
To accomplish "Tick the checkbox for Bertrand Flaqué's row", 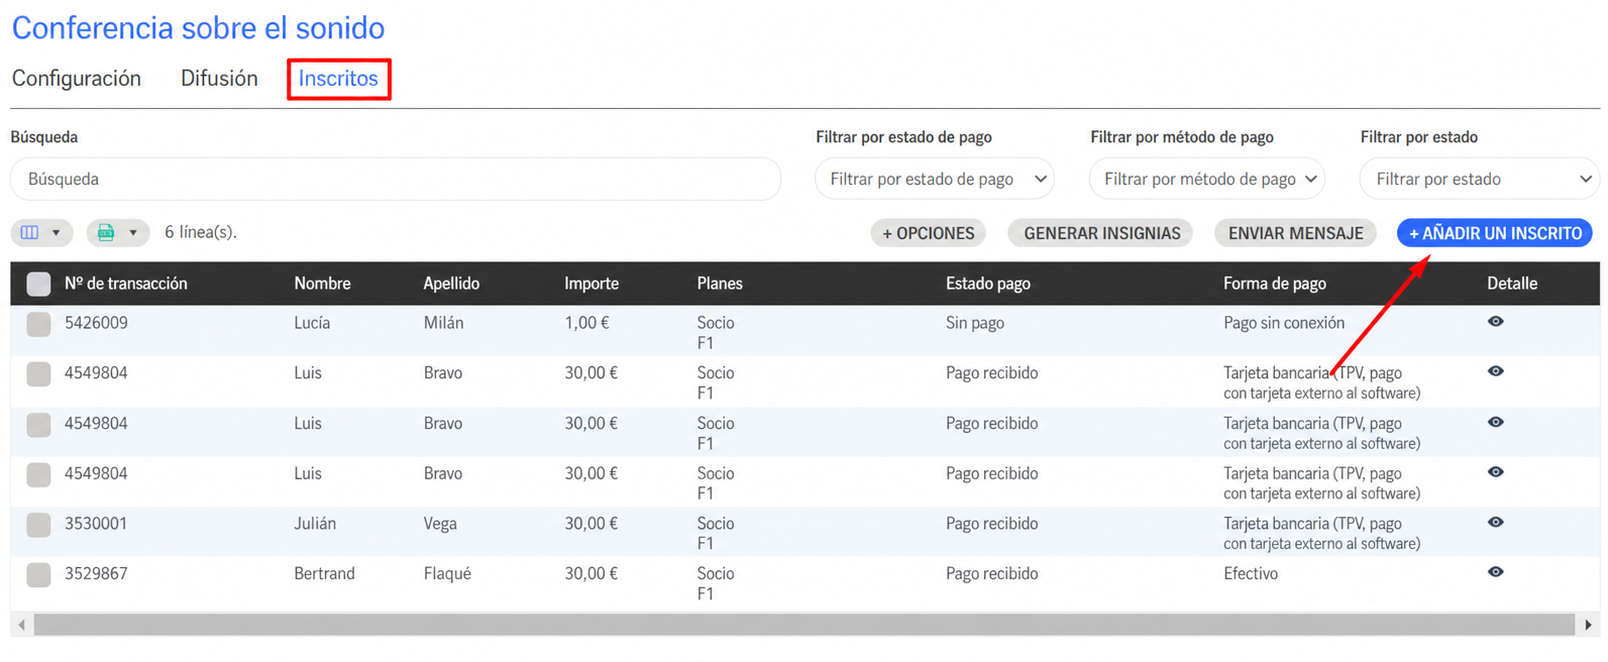I will (39, 574).
